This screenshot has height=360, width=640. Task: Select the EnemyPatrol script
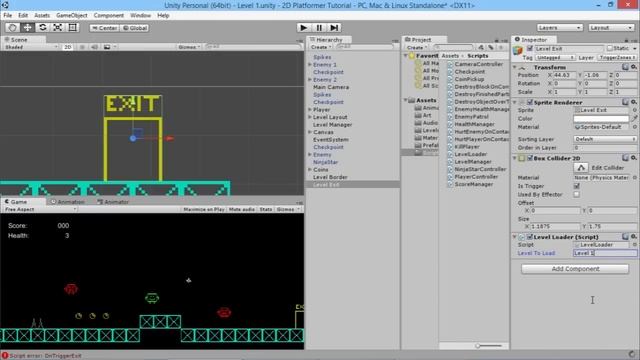[x=471, y=117]
